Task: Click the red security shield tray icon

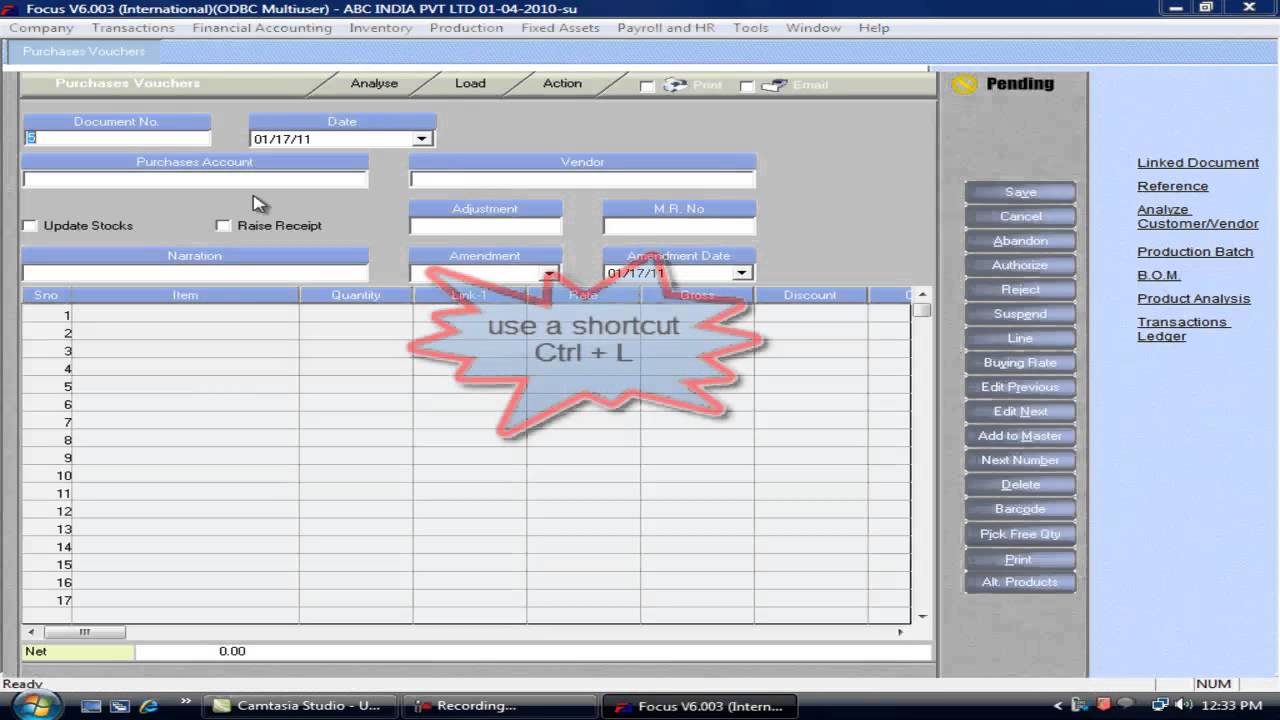Action: coord(1103,705)
